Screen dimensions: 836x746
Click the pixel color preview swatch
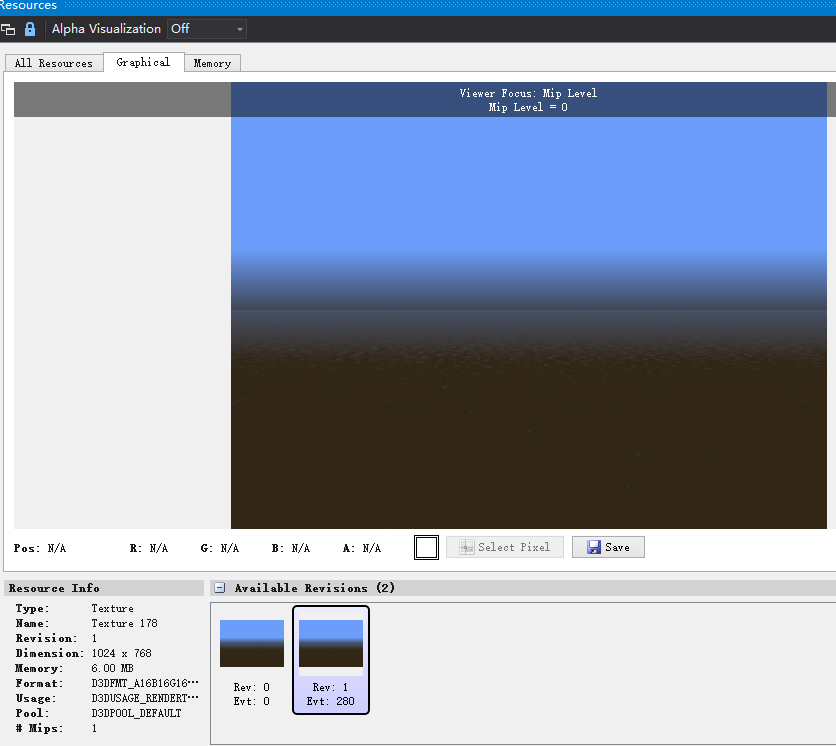[x=427, y=548]
